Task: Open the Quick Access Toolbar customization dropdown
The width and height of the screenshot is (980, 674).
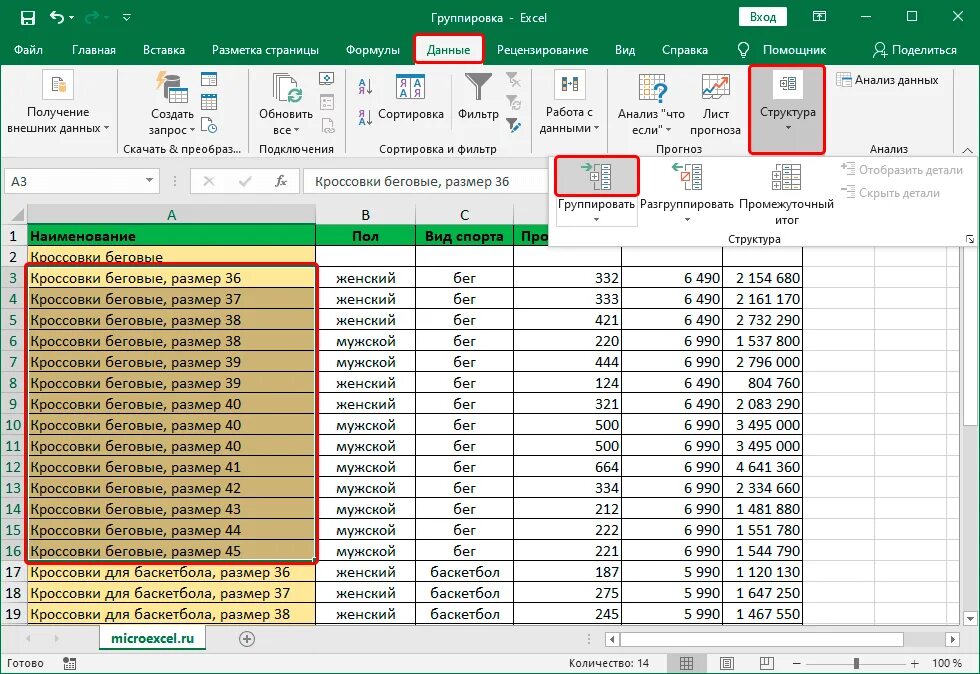Action: coord(127,18)
